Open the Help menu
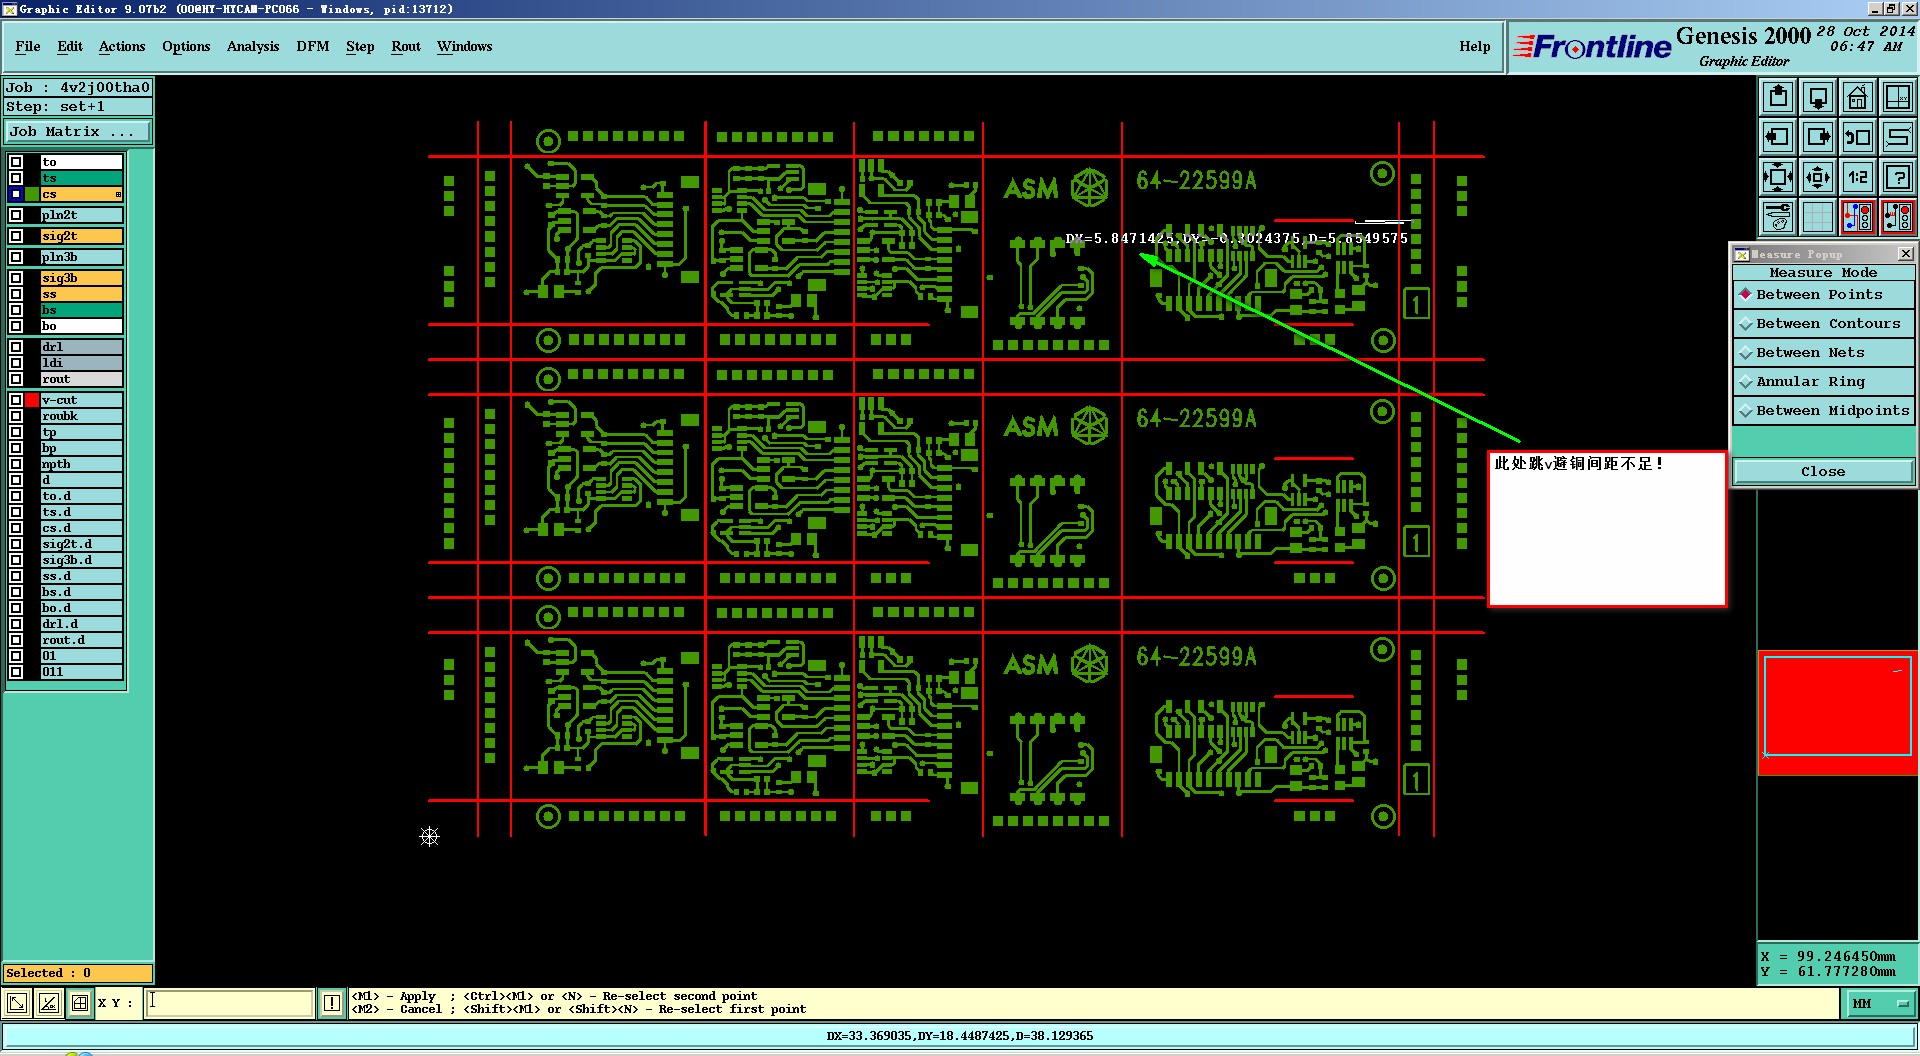Screen dimensions: 1920x1056 1475,47
